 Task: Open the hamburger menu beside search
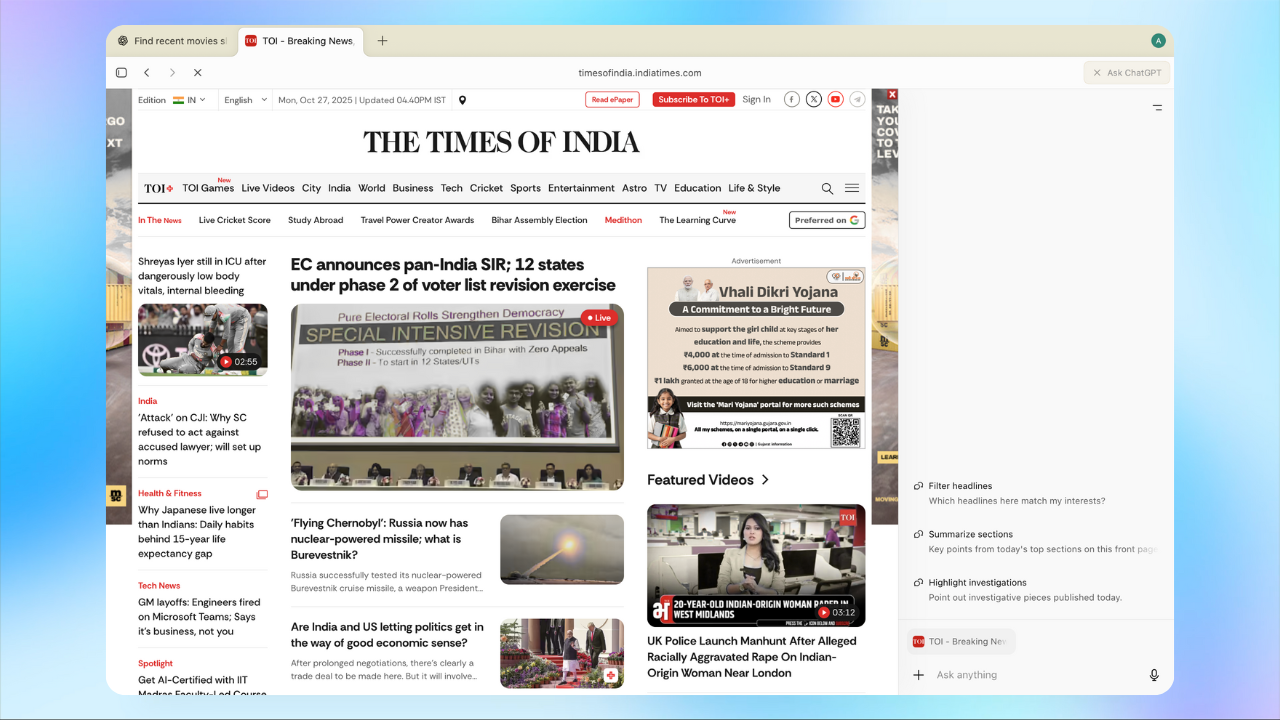point(852,188)
